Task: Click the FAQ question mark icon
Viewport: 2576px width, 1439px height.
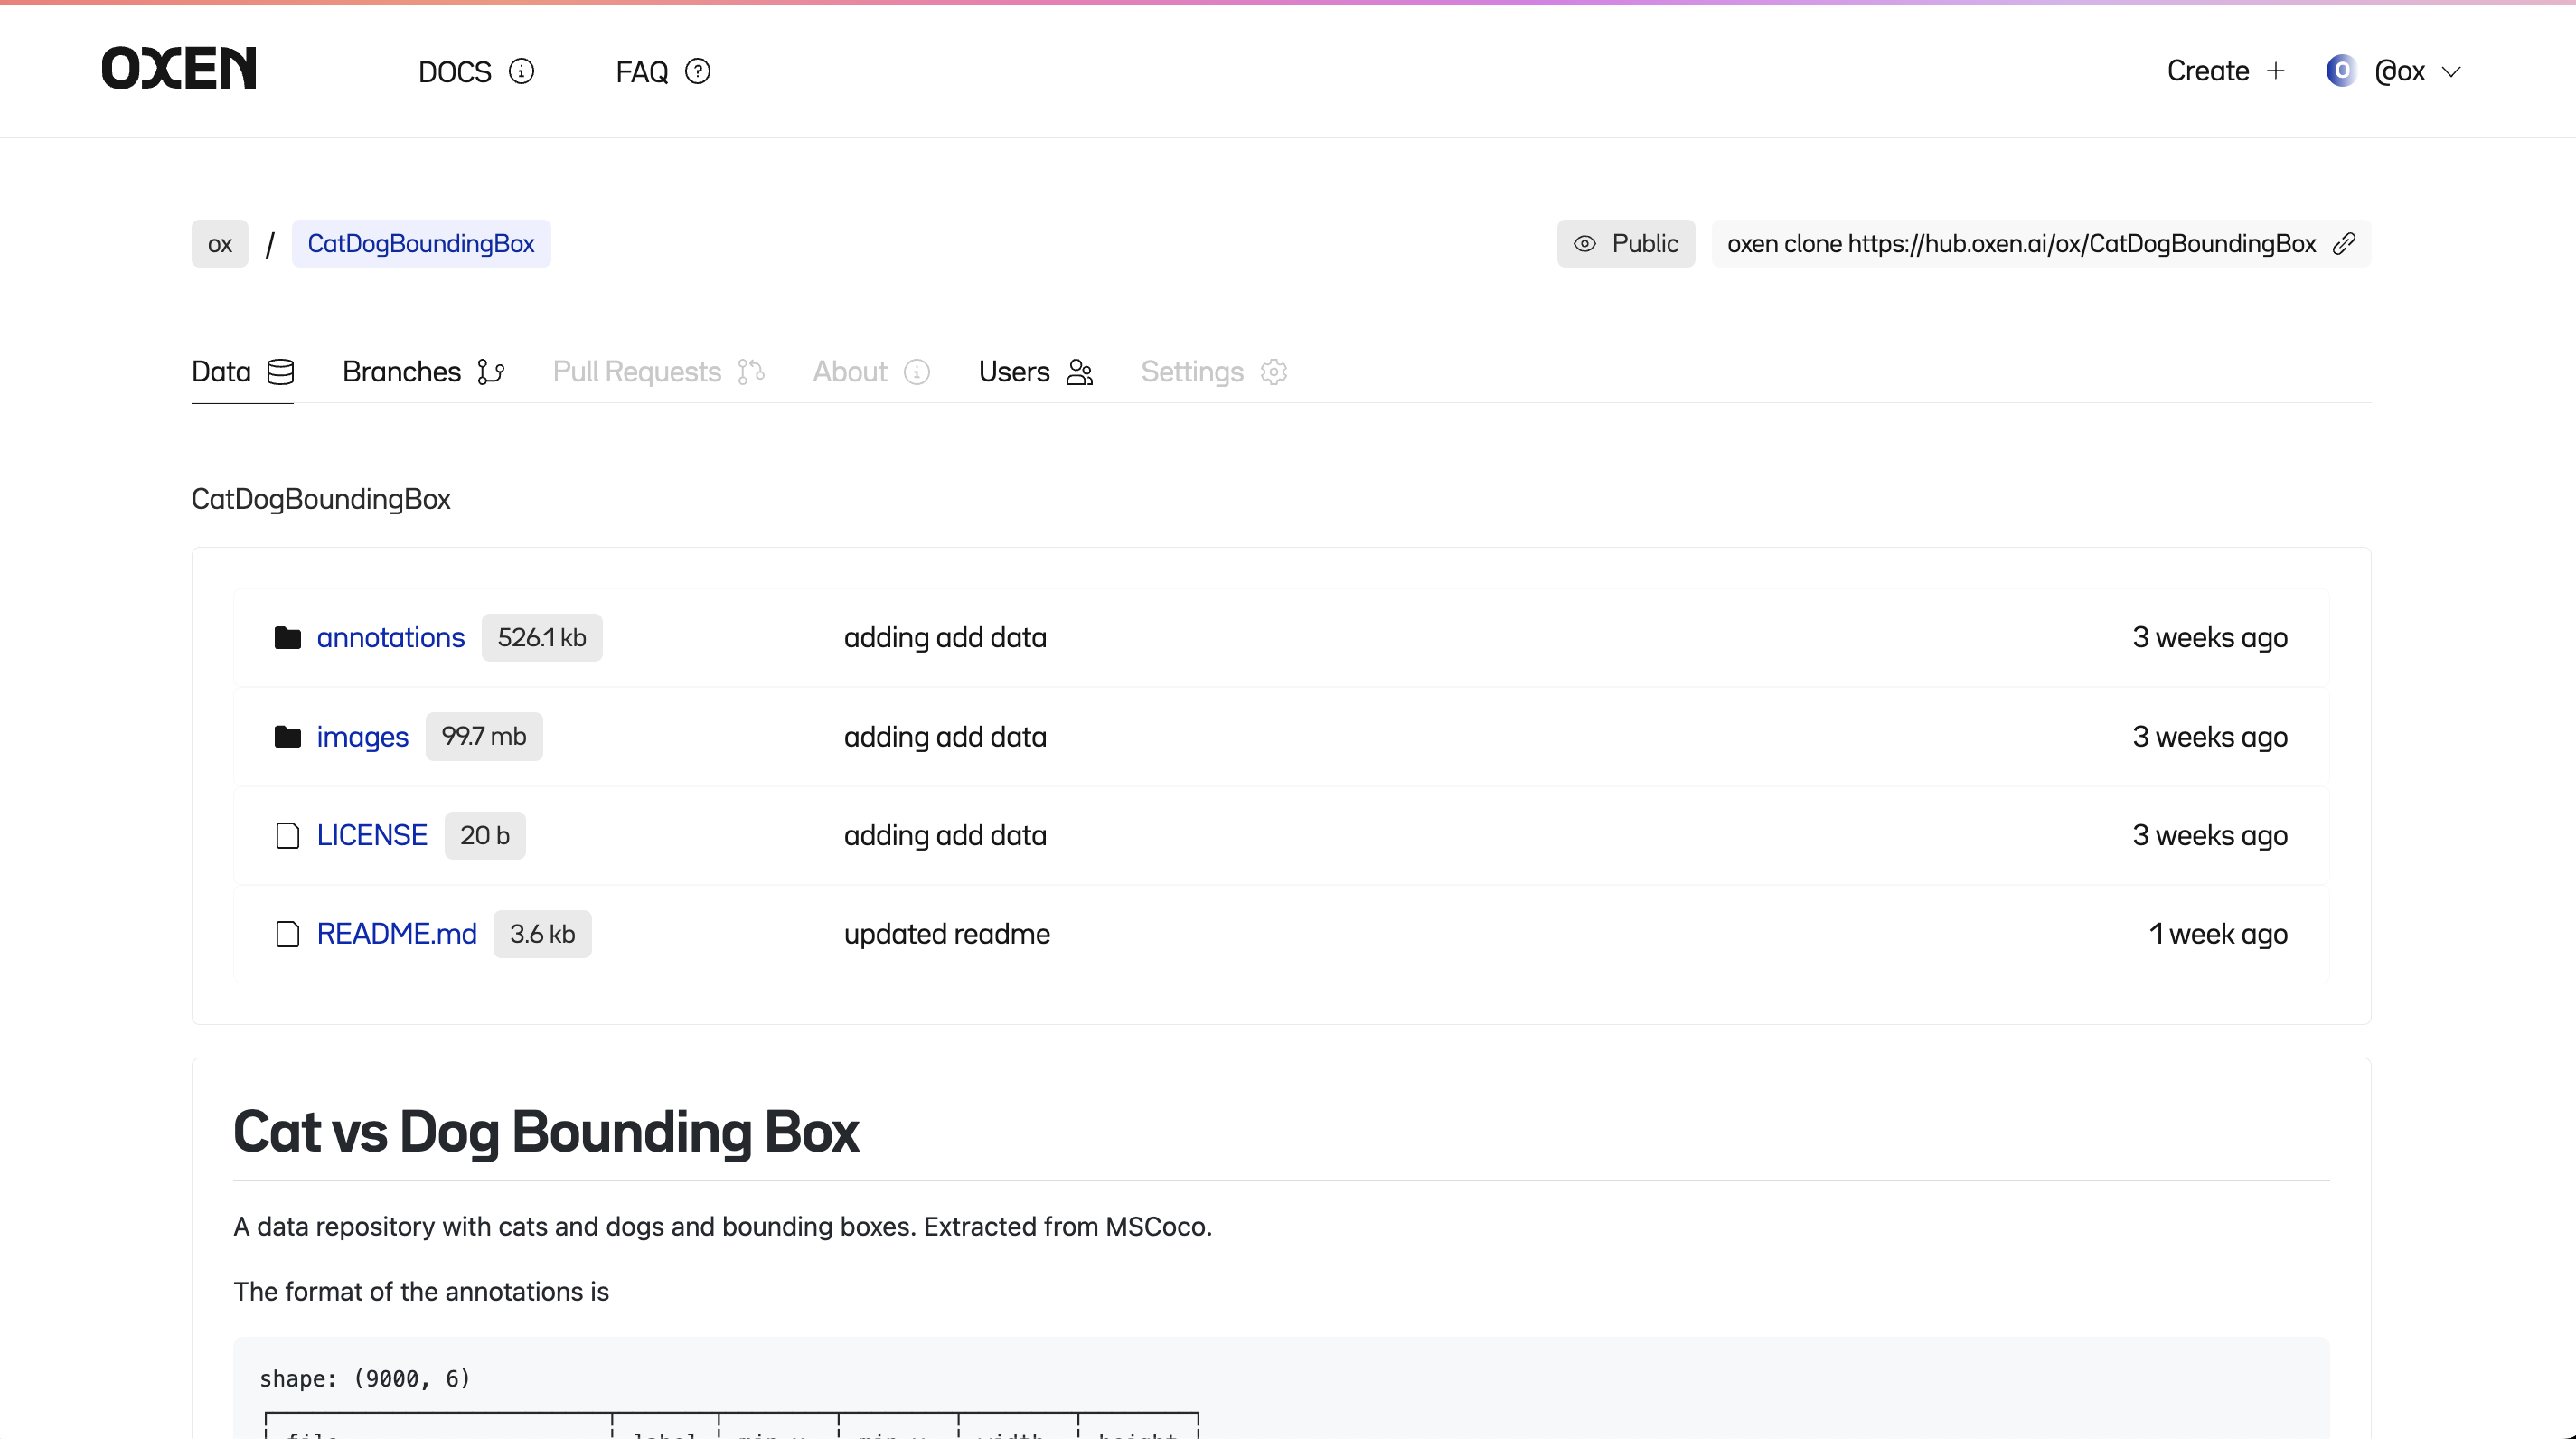Action: [x=698, y=71]
